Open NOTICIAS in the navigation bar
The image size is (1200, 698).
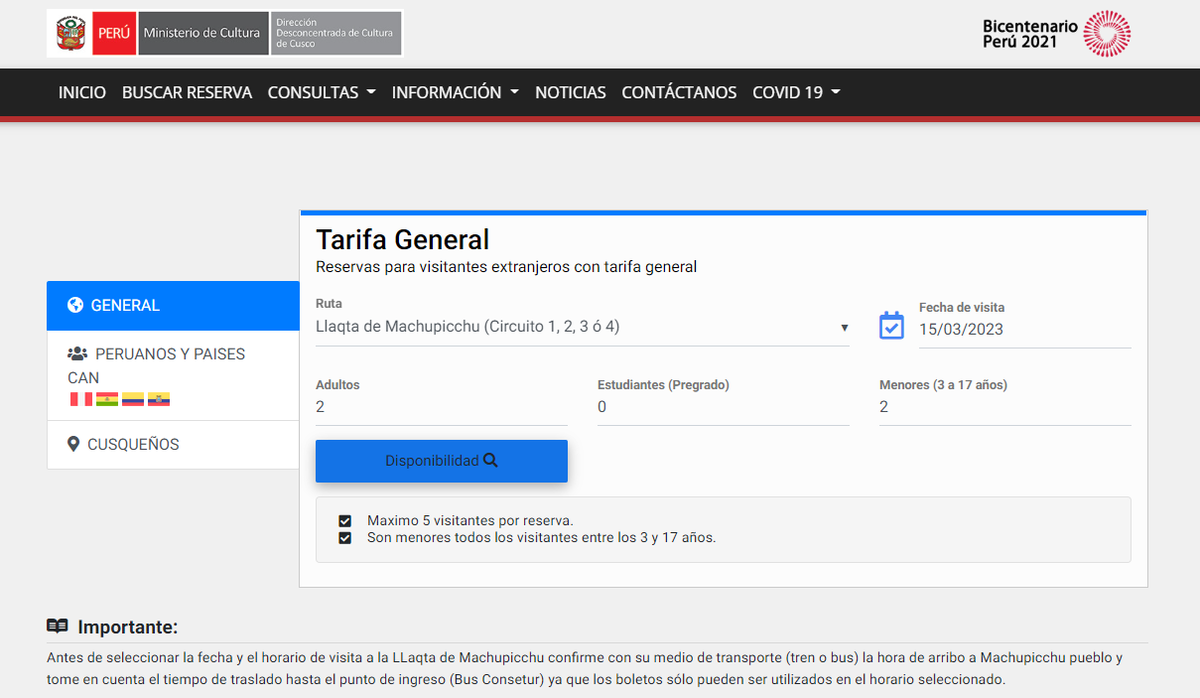pyautogui.click(x=570, y=92)
